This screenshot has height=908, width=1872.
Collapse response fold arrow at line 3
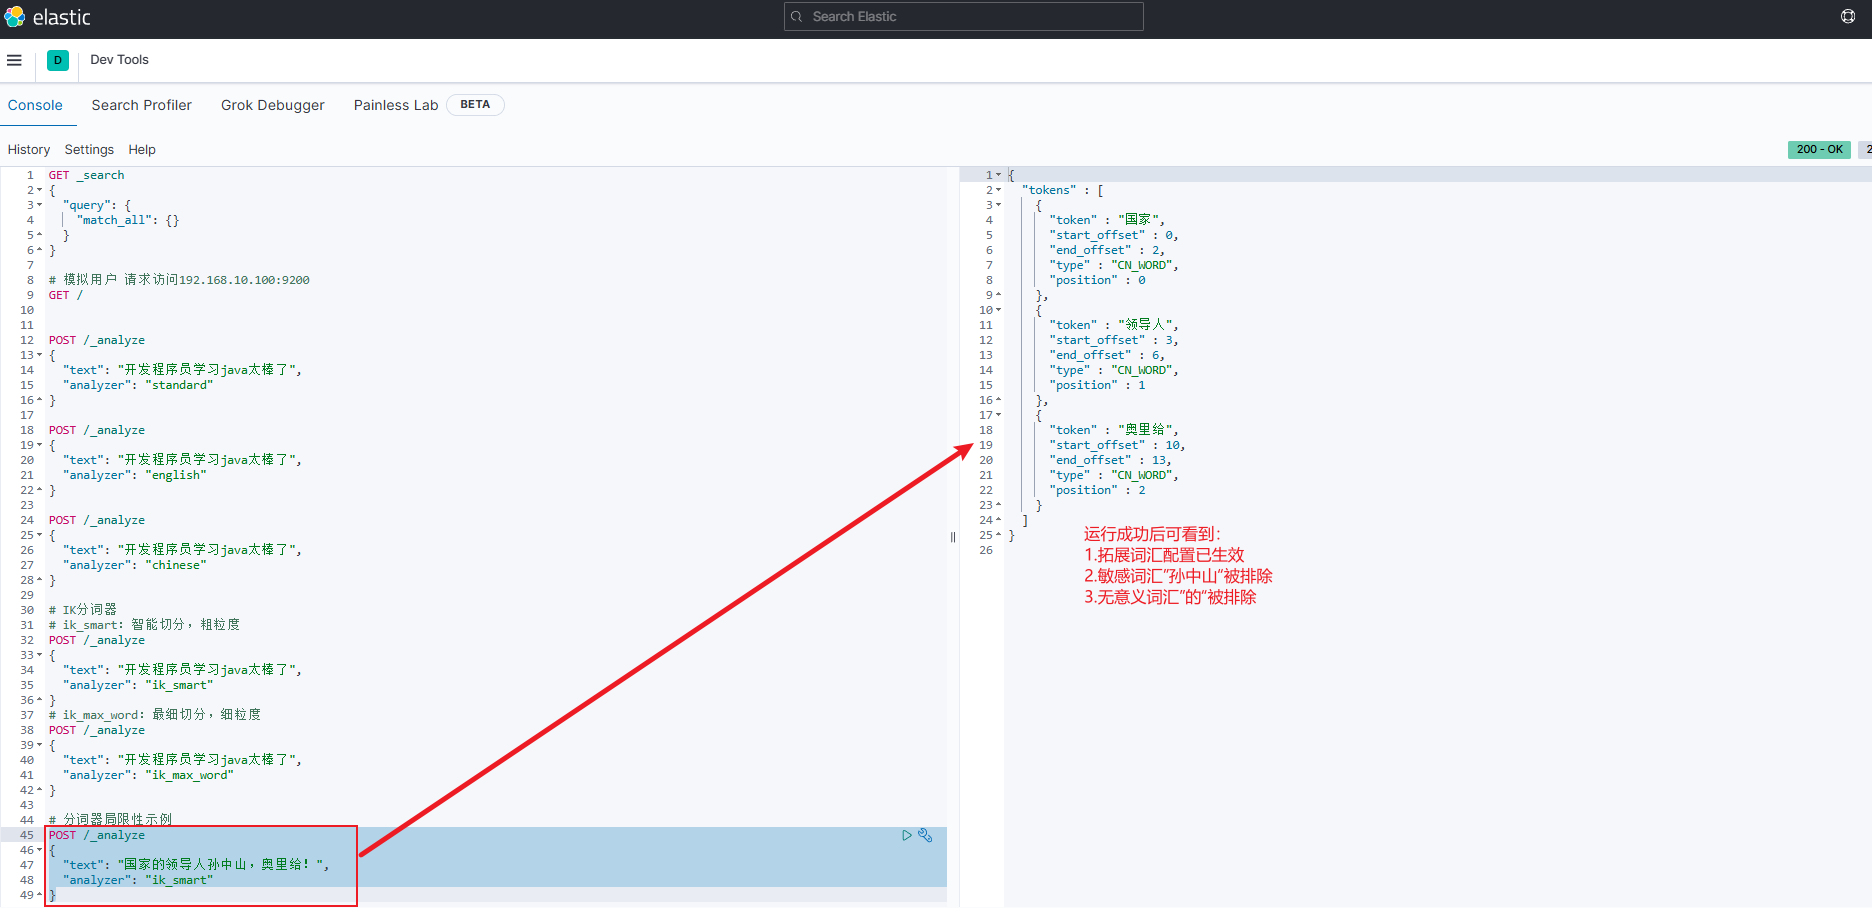click(998, 205)
